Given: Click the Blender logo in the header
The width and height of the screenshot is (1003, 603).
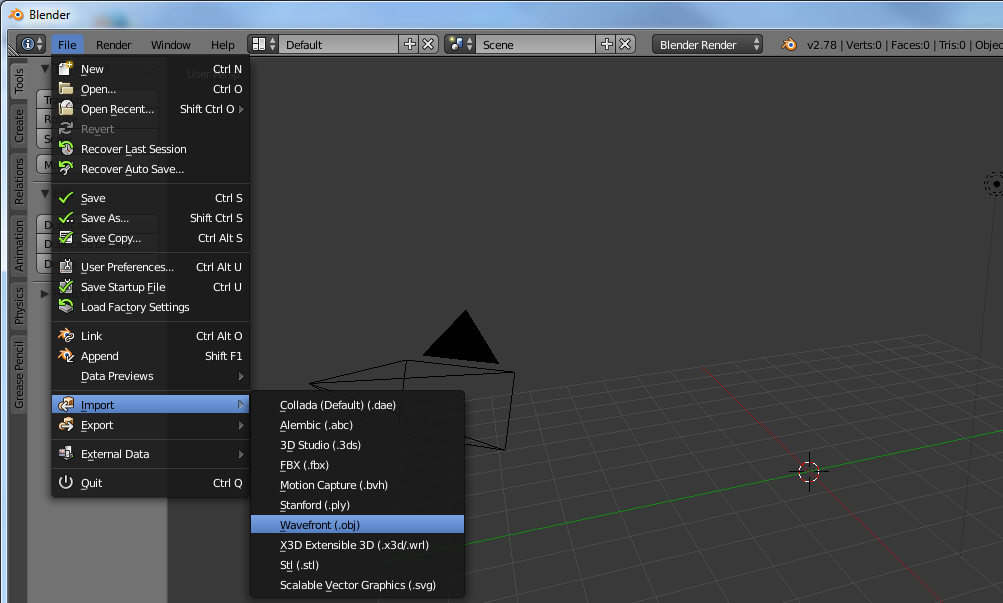Looking at the screenshot, I should 789,45.
